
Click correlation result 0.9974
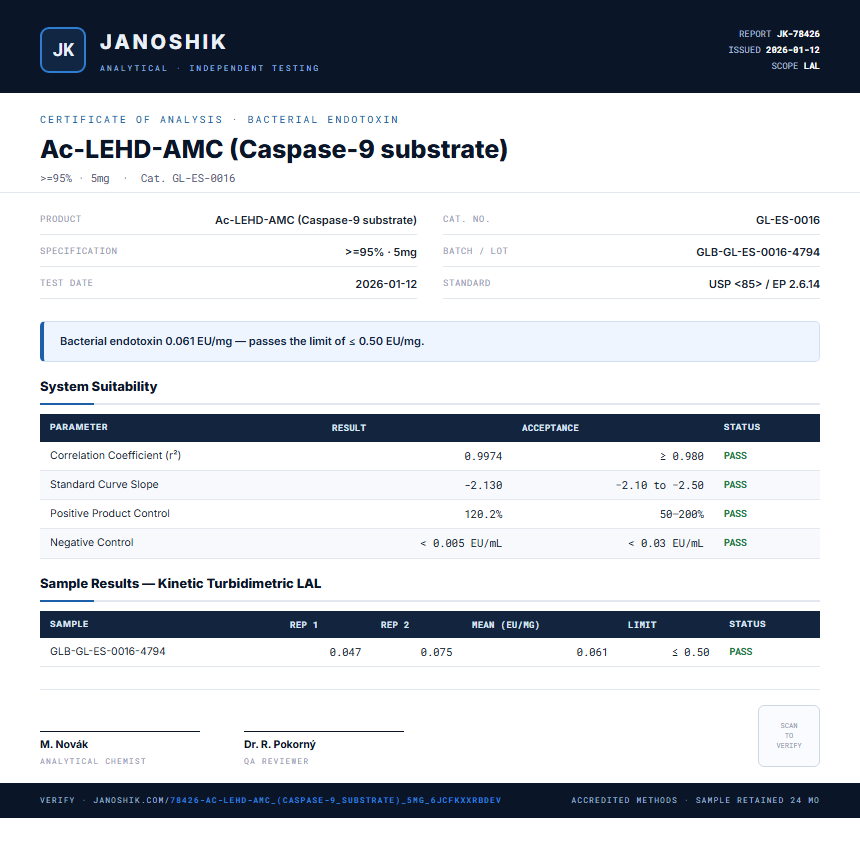point(483,456)
